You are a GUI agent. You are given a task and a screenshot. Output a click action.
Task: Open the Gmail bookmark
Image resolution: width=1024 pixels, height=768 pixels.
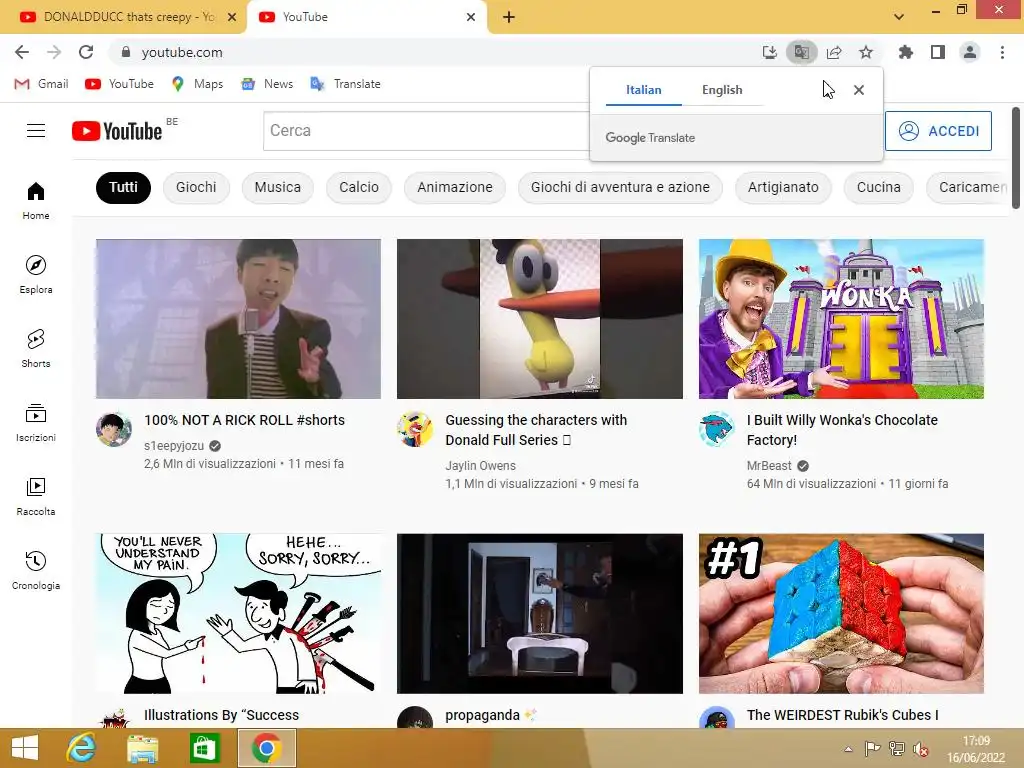[41, 84]
